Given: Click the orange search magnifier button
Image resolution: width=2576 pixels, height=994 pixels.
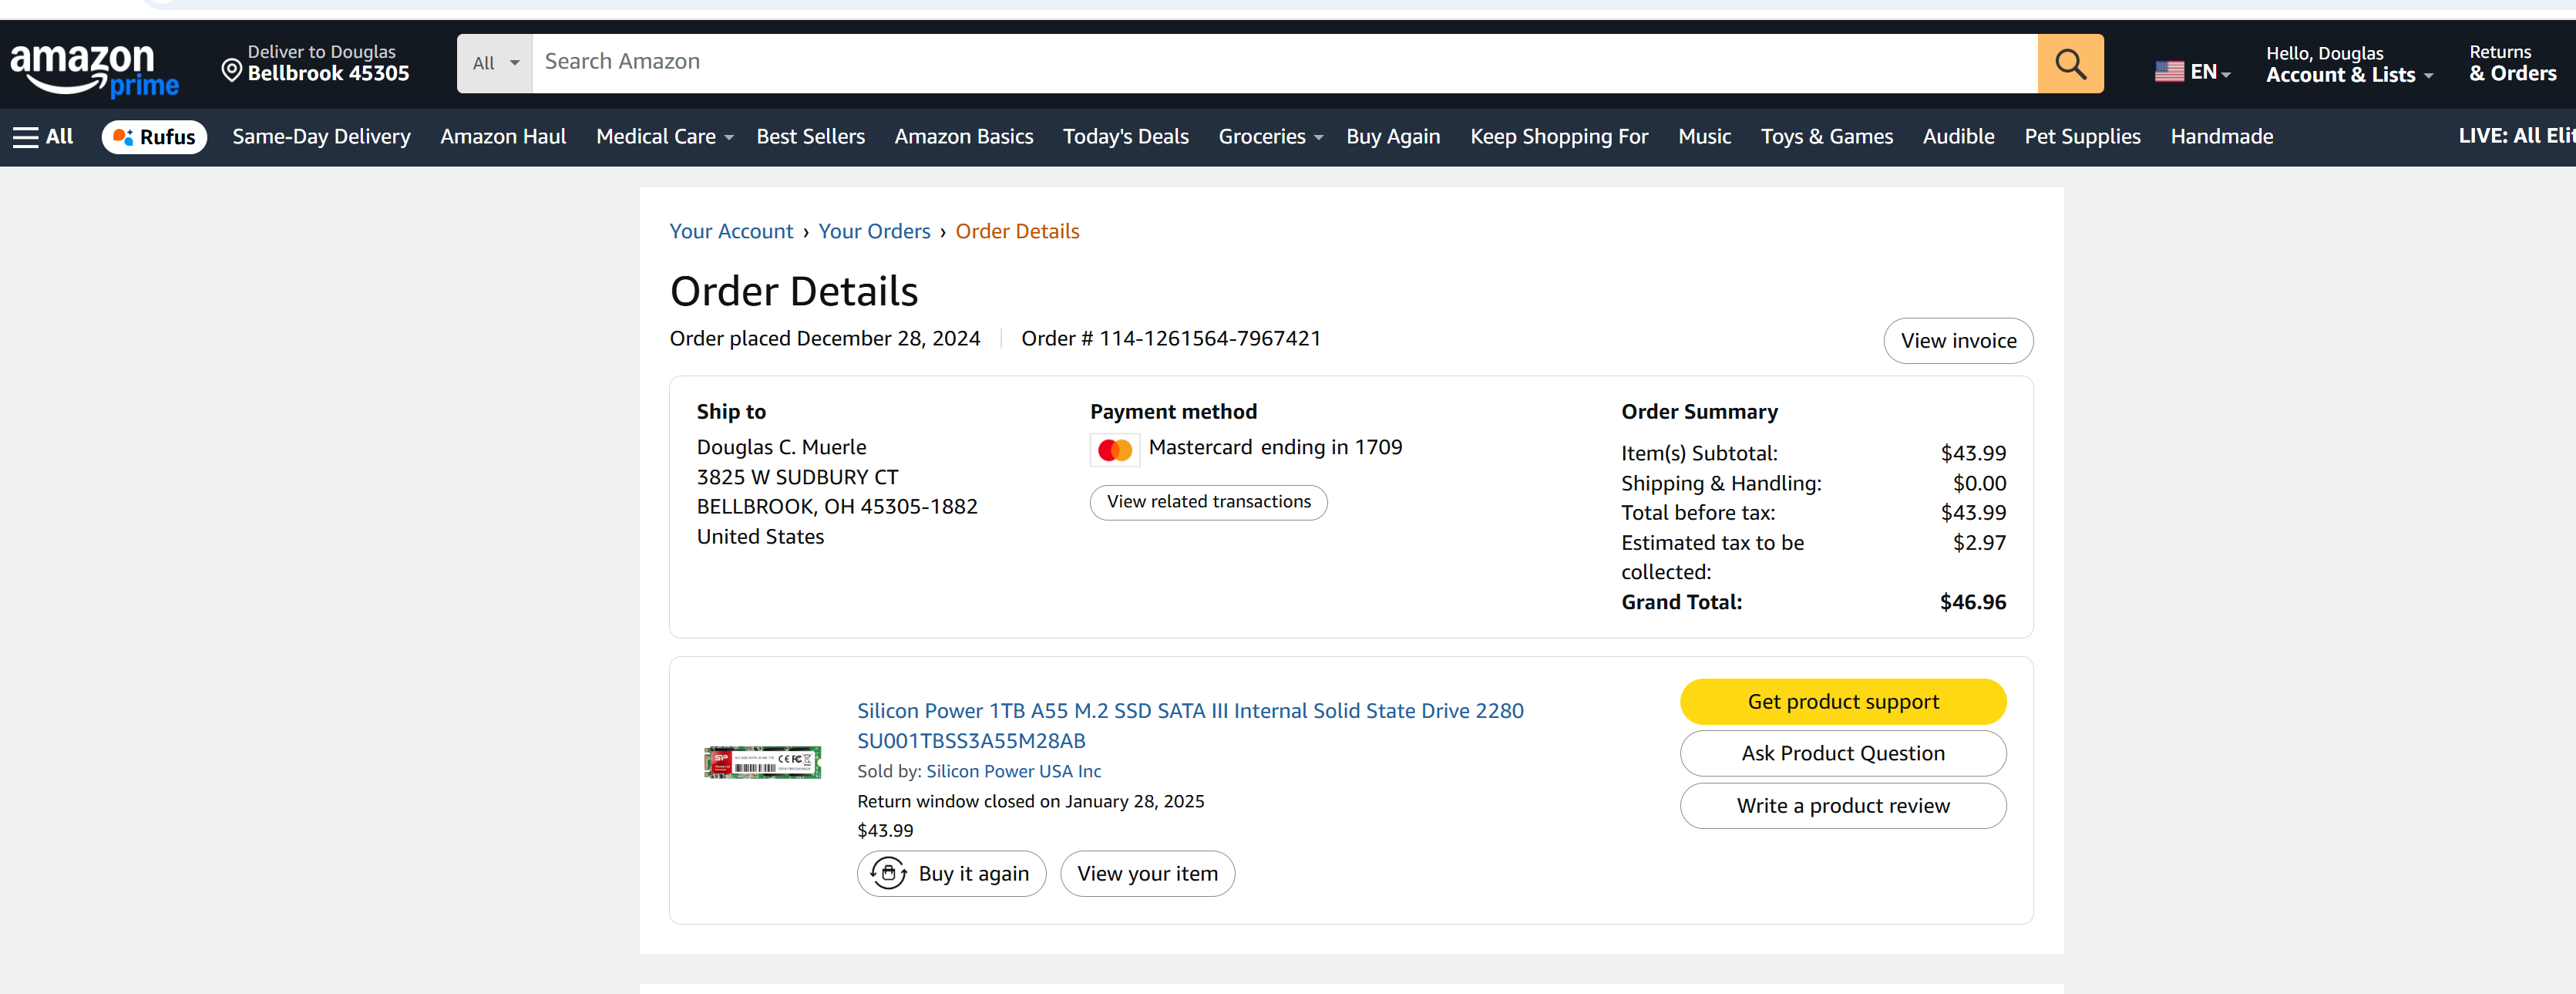Looking at the screenshot, I should (x=2069, y=64).
